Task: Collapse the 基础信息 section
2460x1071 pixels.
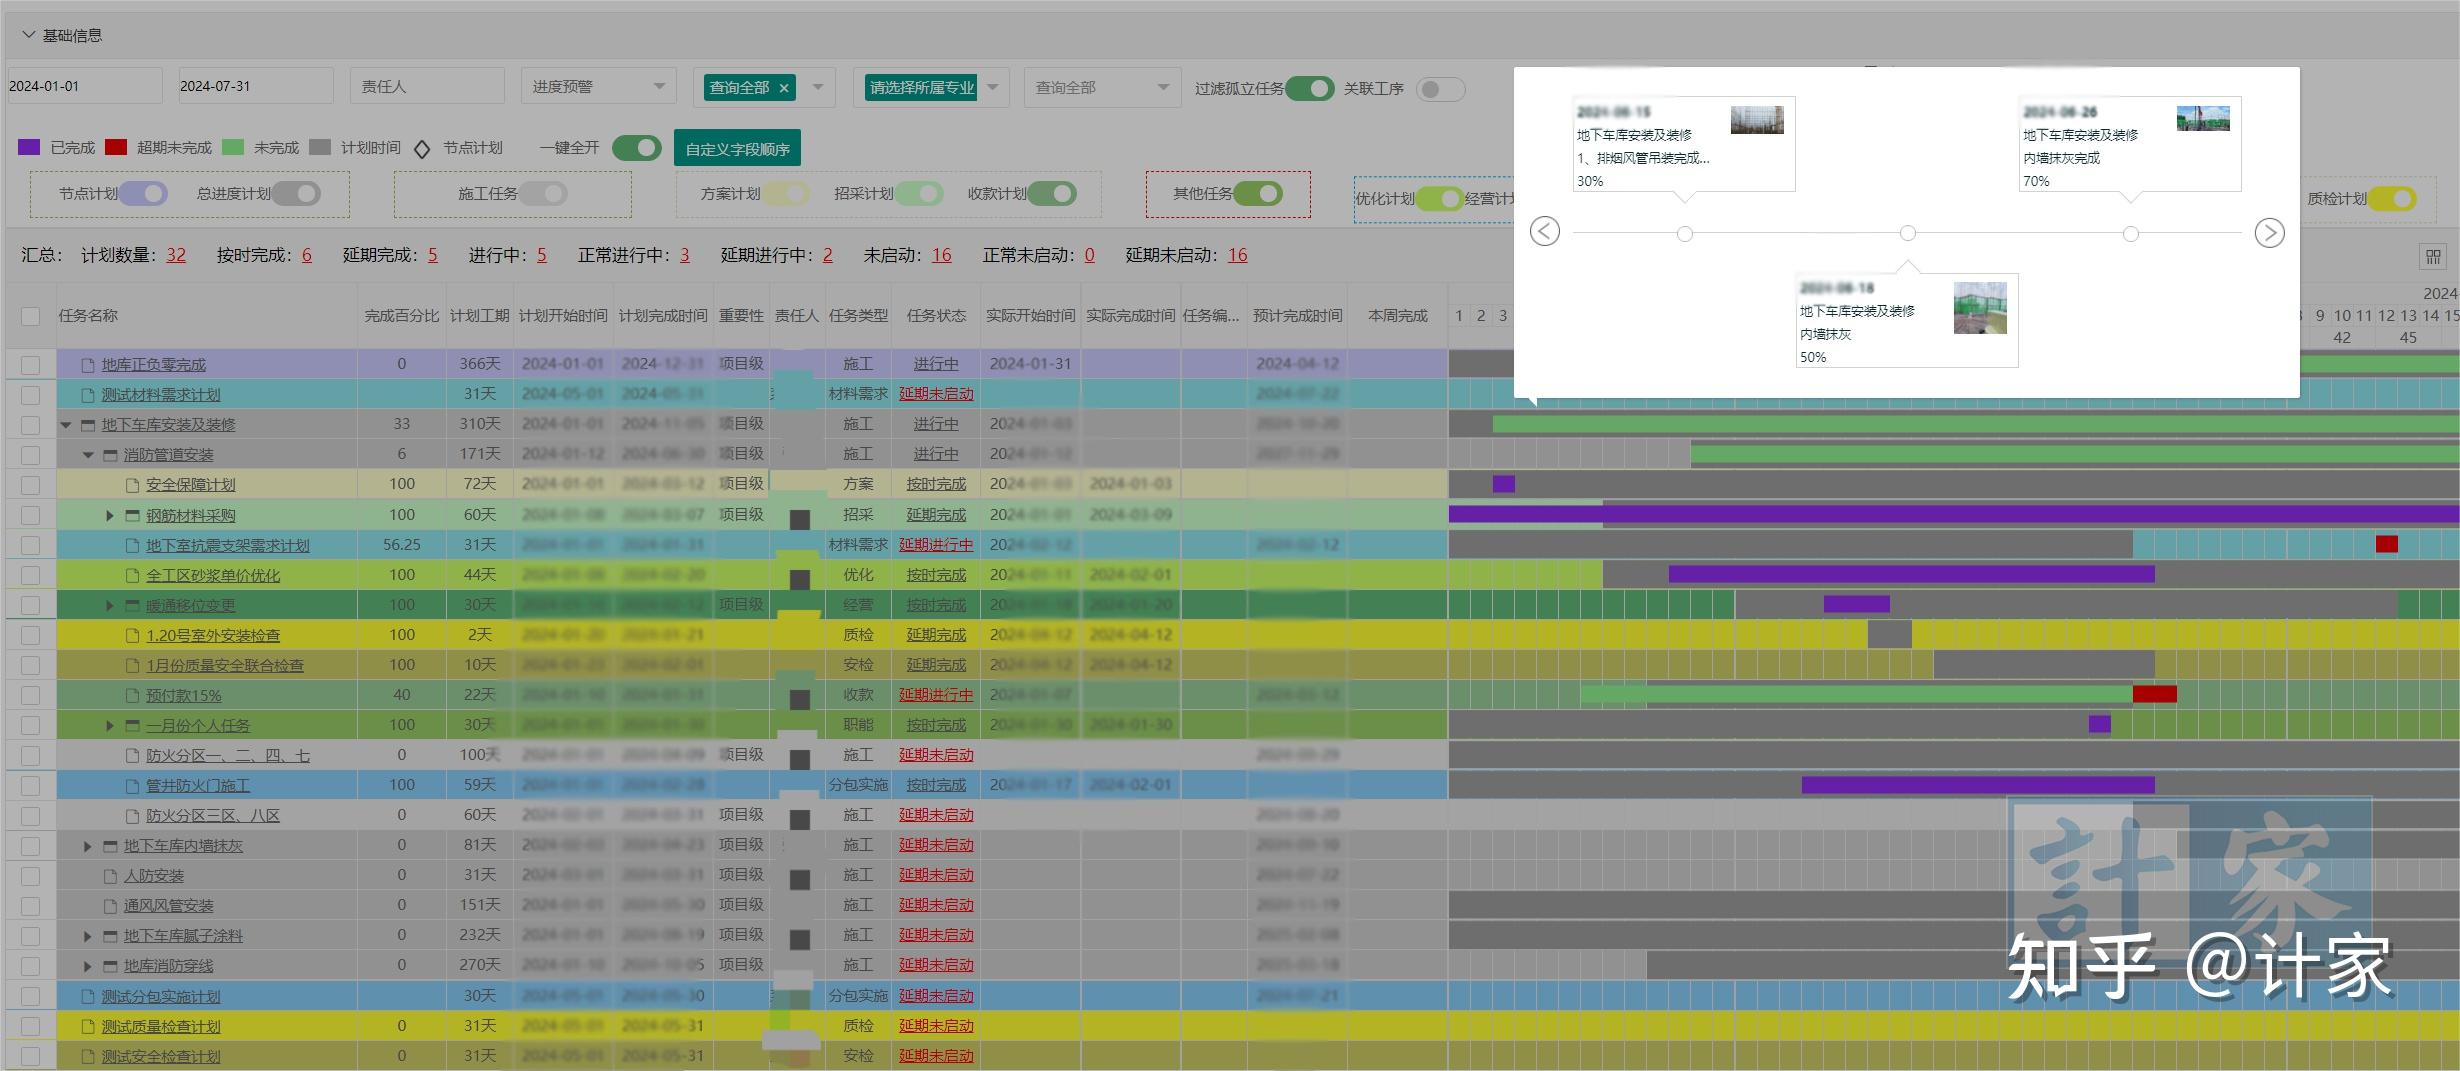Action: pos(28,35)
